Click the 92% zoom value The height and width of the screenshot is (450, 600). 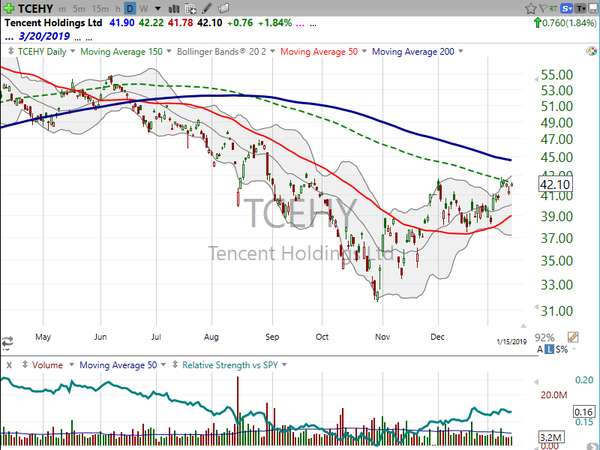click(x=545, y=338)
